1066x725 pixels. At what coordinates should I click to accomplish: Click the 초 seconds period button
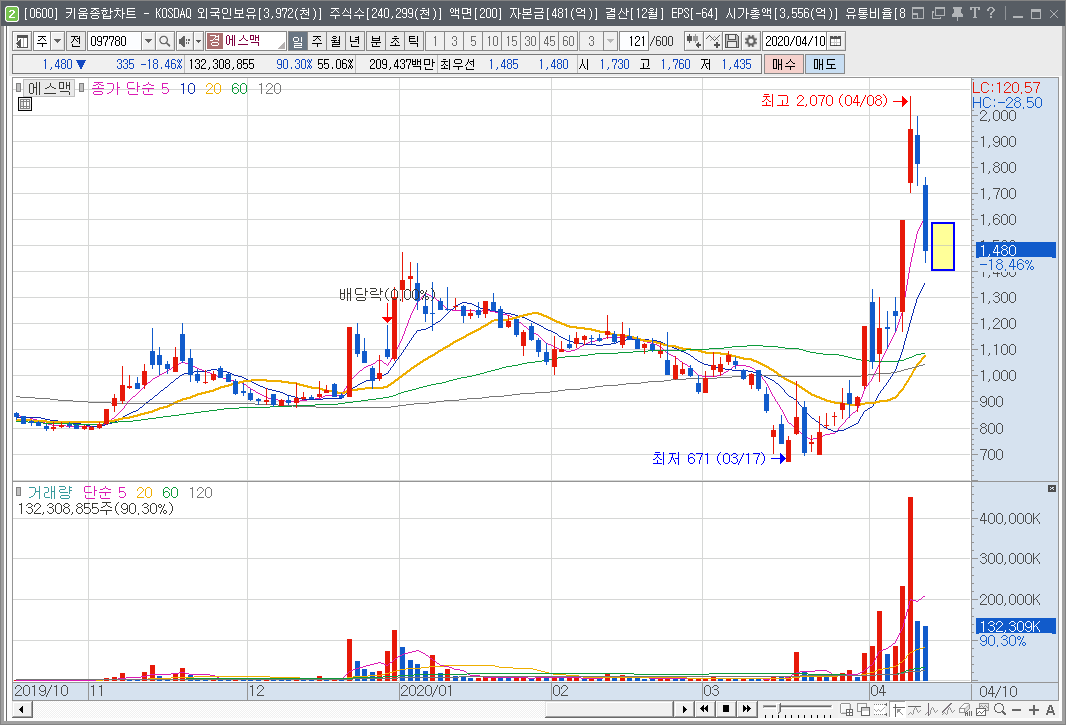[395, 41]
